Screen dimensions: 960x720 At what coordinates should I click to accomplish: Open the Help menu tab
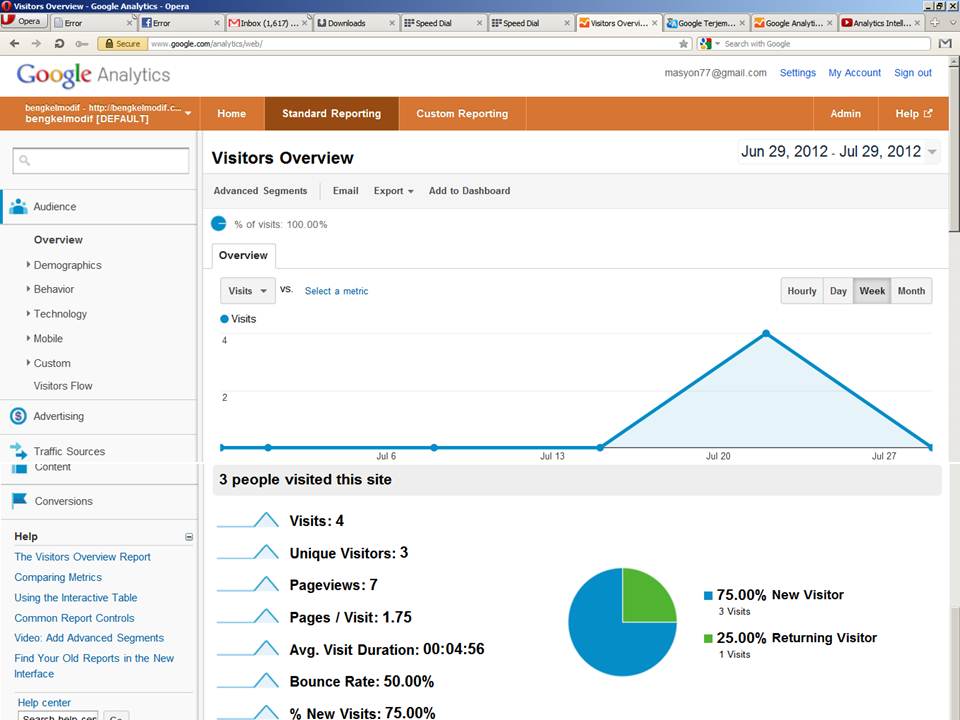click(913, 113)
